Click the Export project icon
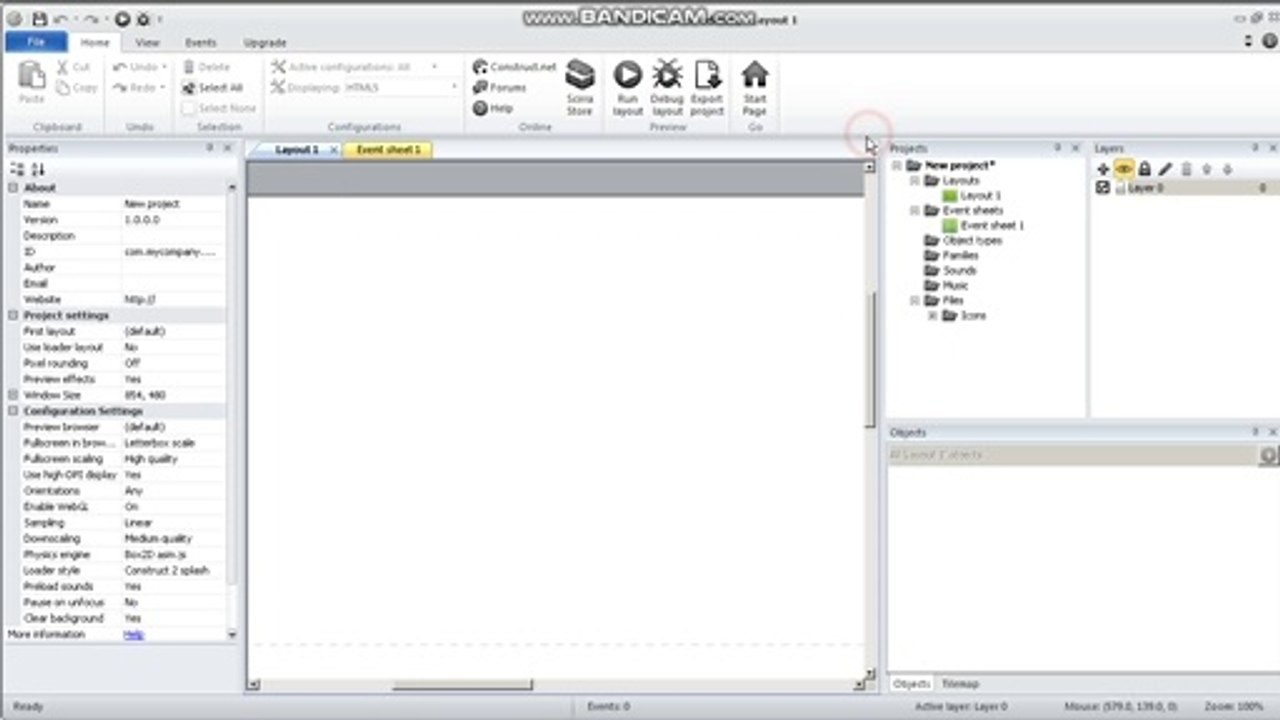 [707, 75]
